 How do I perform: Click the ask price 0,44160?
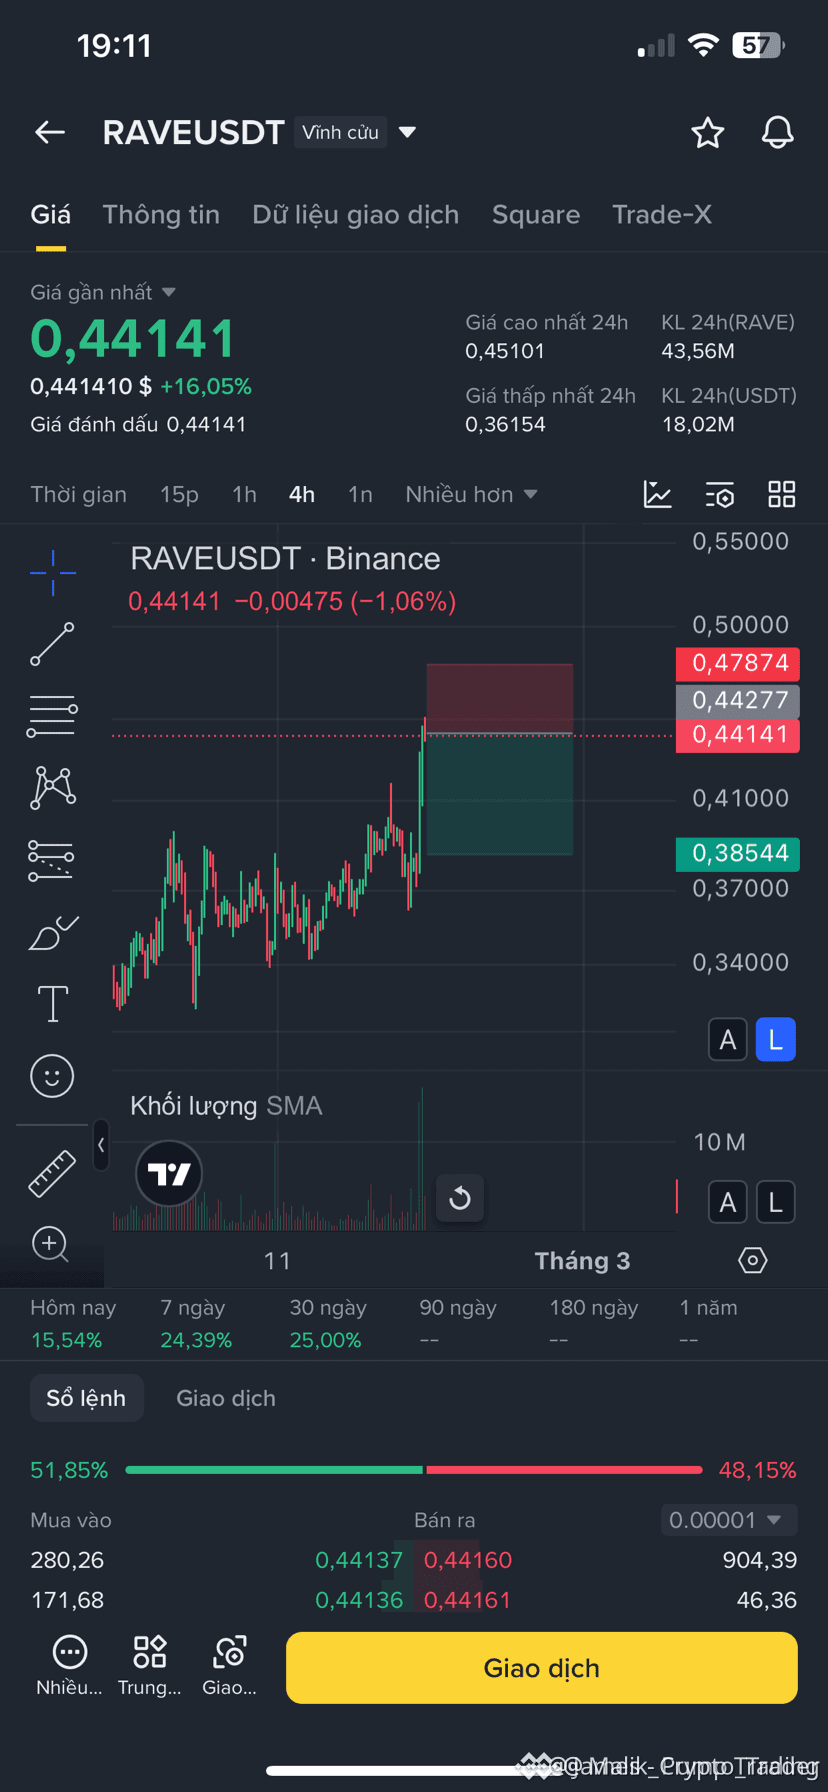click(x=467, y=1560)
